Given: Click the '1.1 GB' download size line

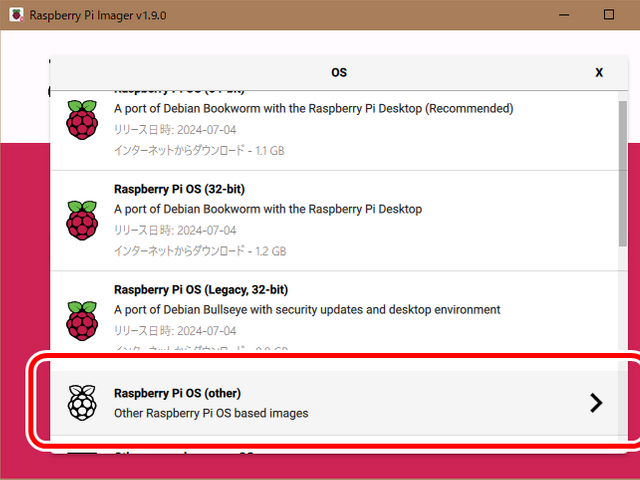Looking at the screenshot, I should (x=199, y=151).
